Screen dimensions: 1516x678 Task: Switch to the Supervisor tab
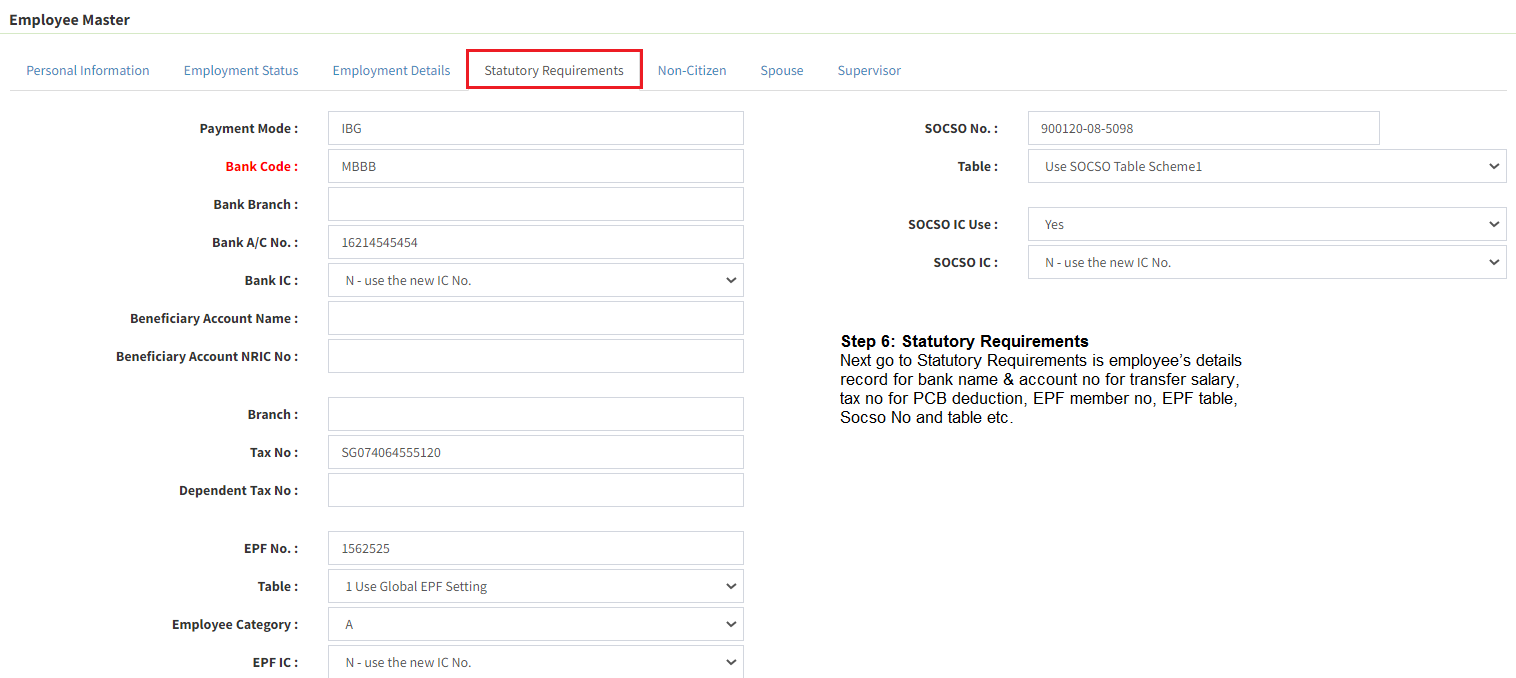coord(869,70)
